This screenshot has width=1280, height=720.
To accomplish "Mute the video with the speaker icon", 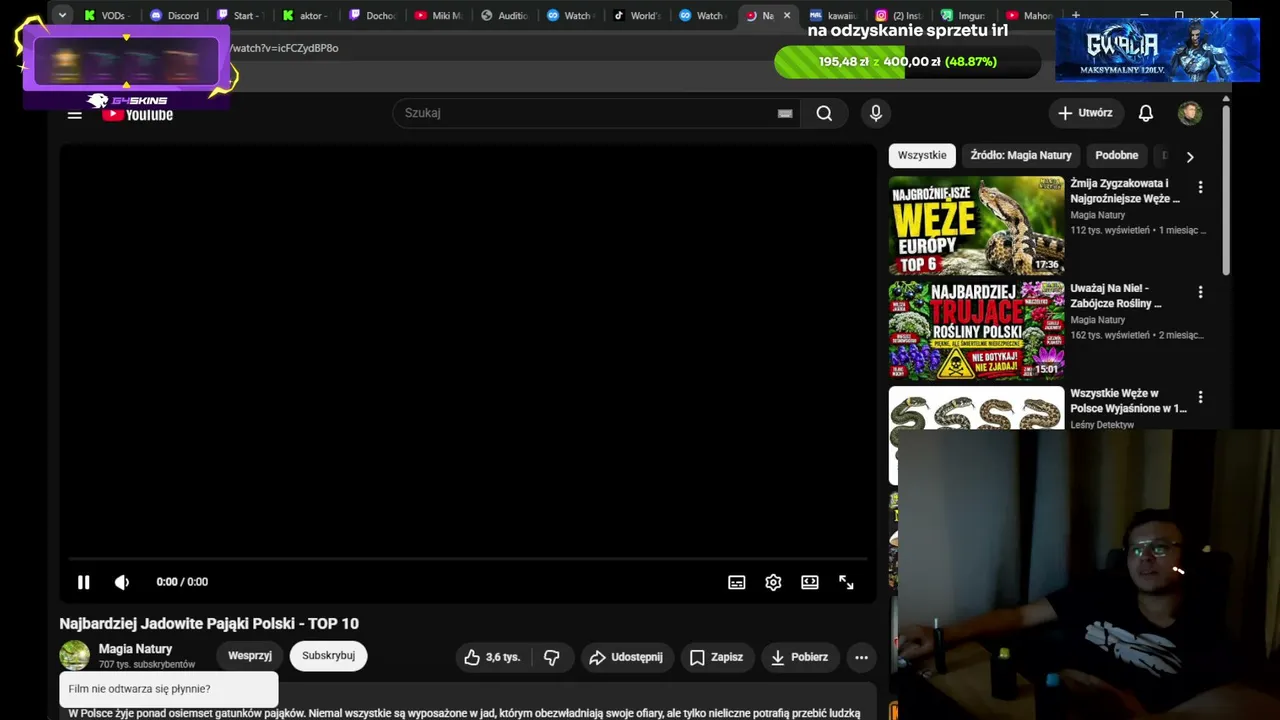I will click(122, 582).
